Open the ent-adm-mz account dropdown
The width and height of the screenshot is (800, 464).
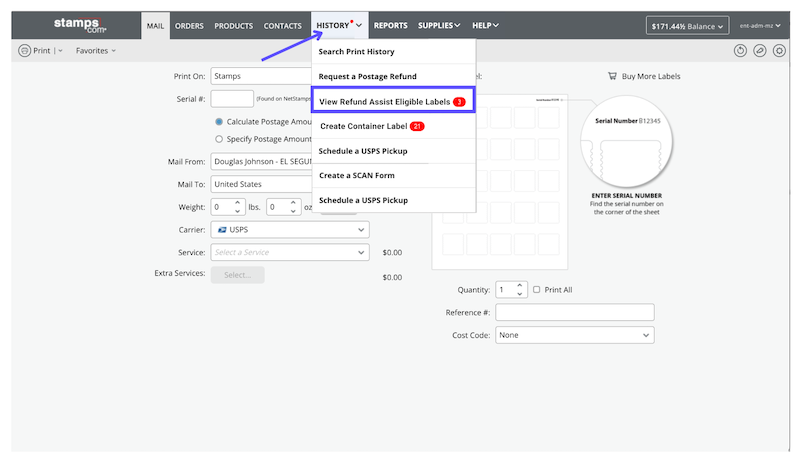click(x=760, y=26)
